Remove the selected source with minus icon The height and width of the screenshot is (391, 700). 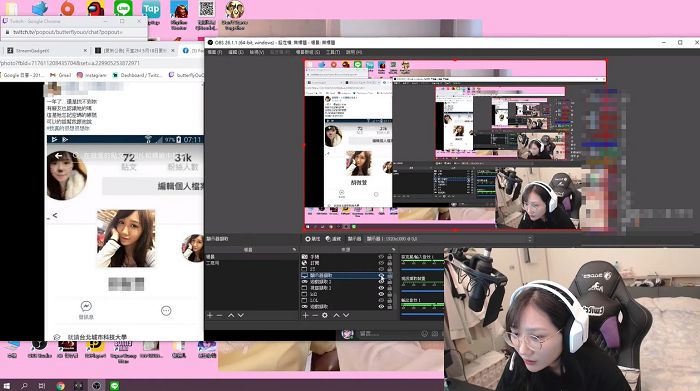pos(315,315)
